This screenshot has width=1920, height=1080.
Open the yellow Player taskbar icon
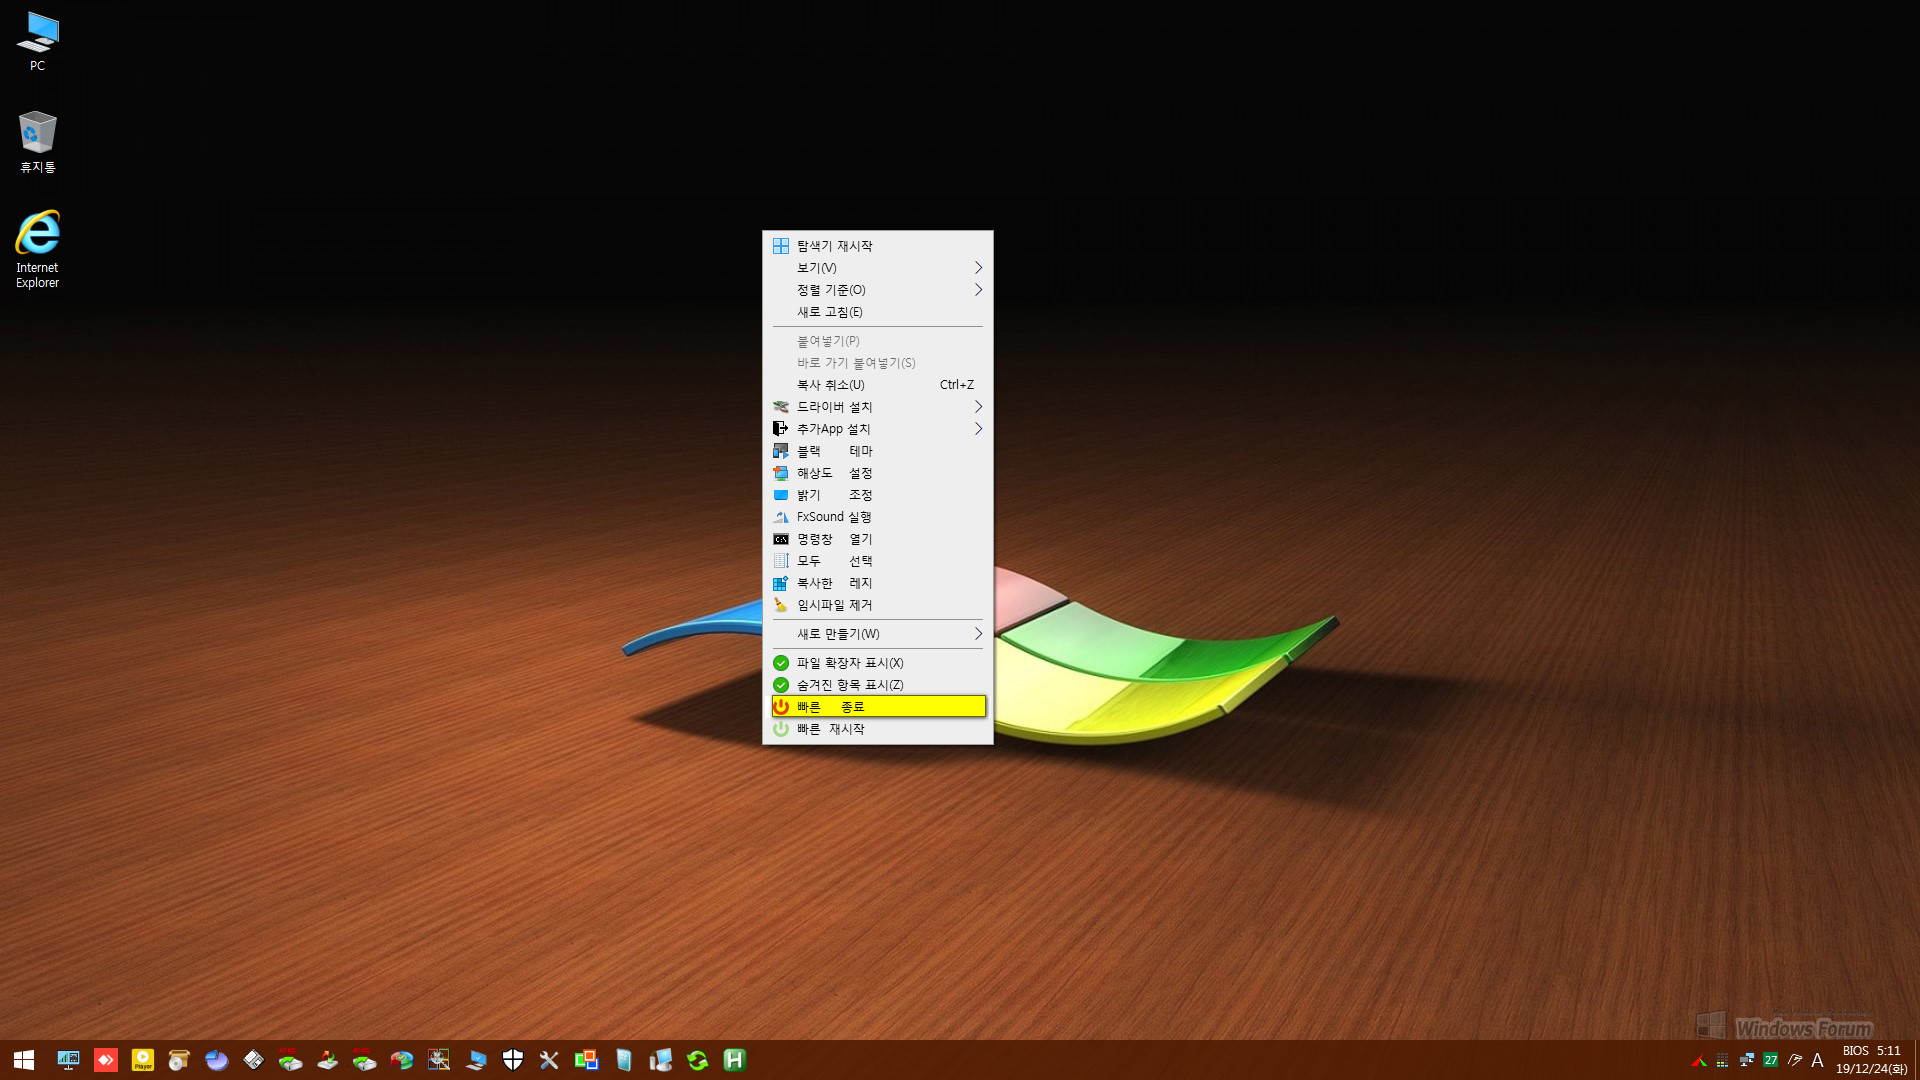[x=143, y=1060]
